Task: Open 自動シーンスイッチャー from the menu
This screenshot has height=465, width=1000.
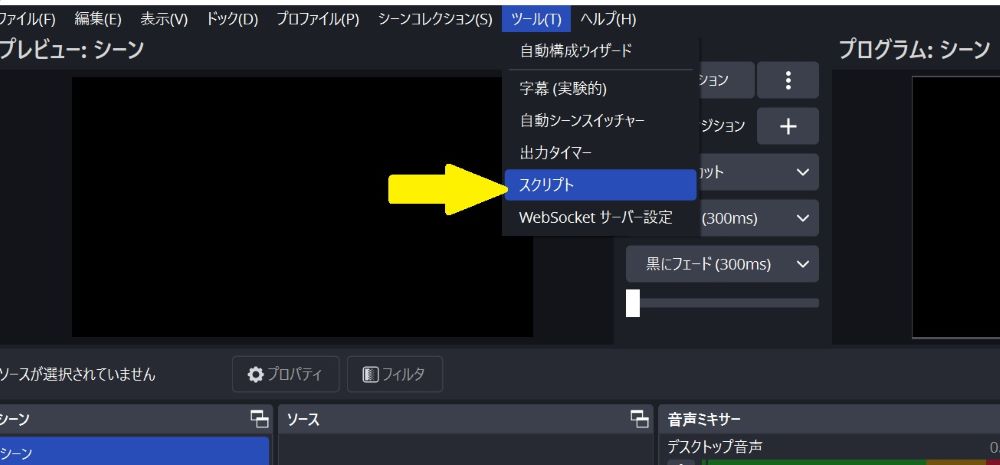Action: point(600,121)
